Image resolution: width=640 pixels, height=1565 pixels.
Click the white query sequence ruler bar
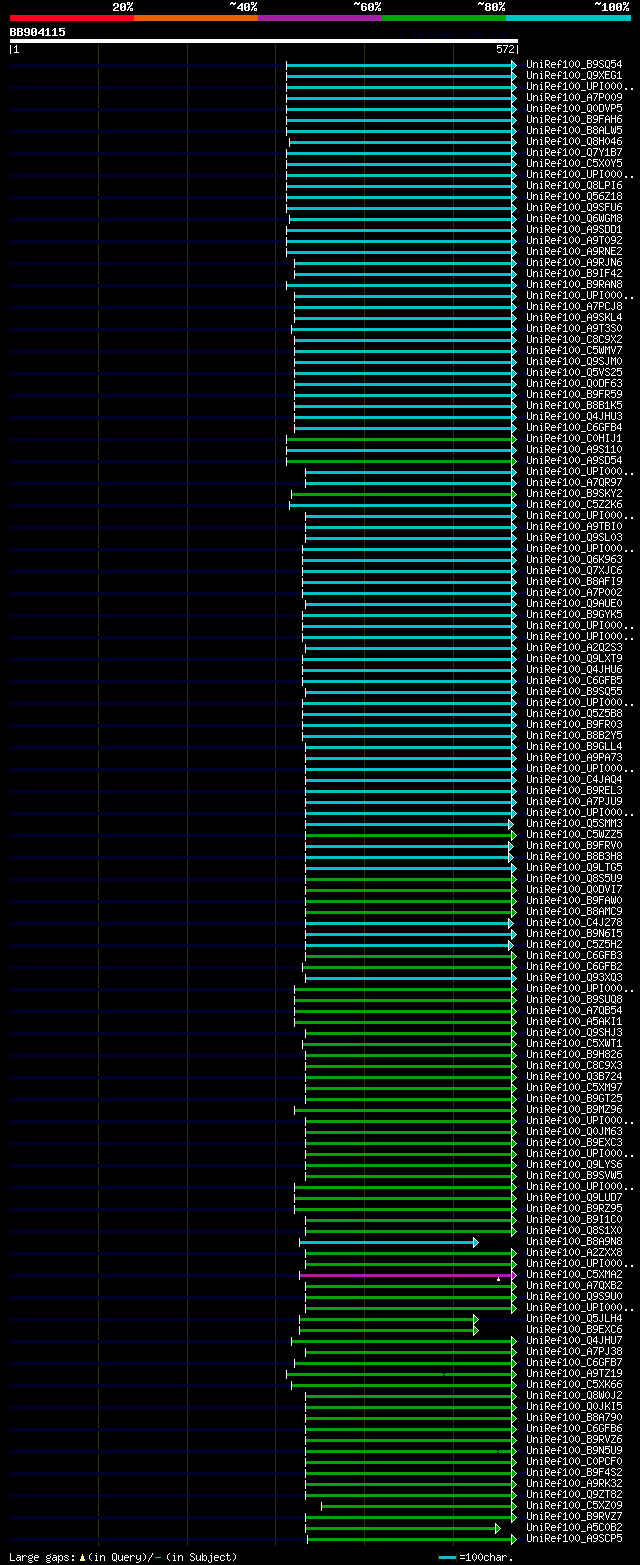point(264,41)
